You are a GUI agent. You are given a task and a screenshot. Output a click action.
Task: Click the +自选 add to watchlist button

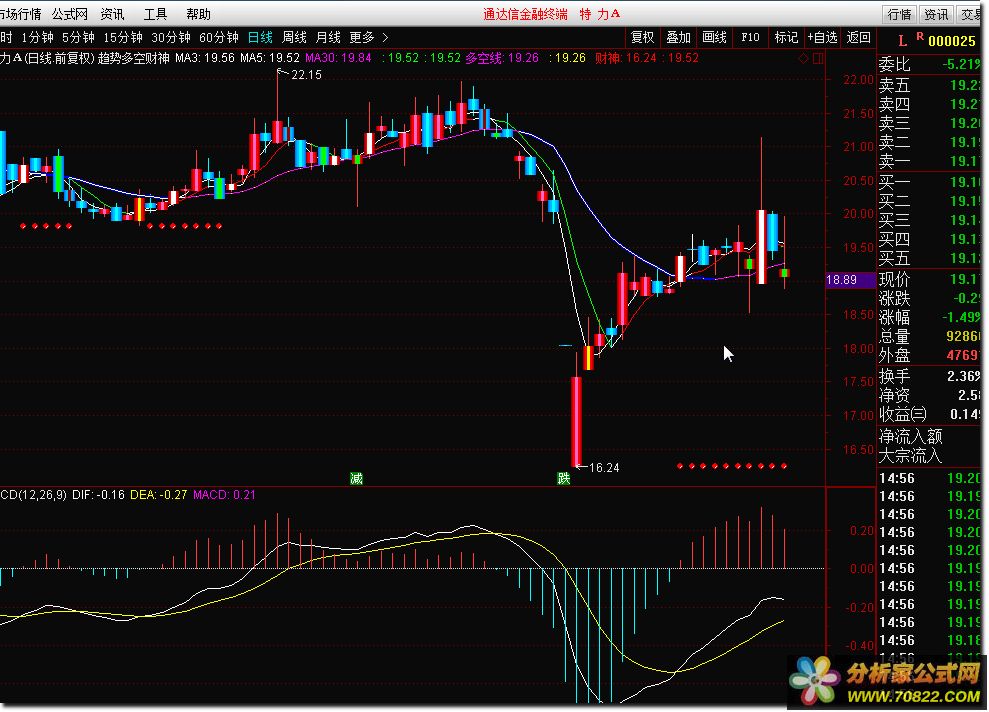822,38
